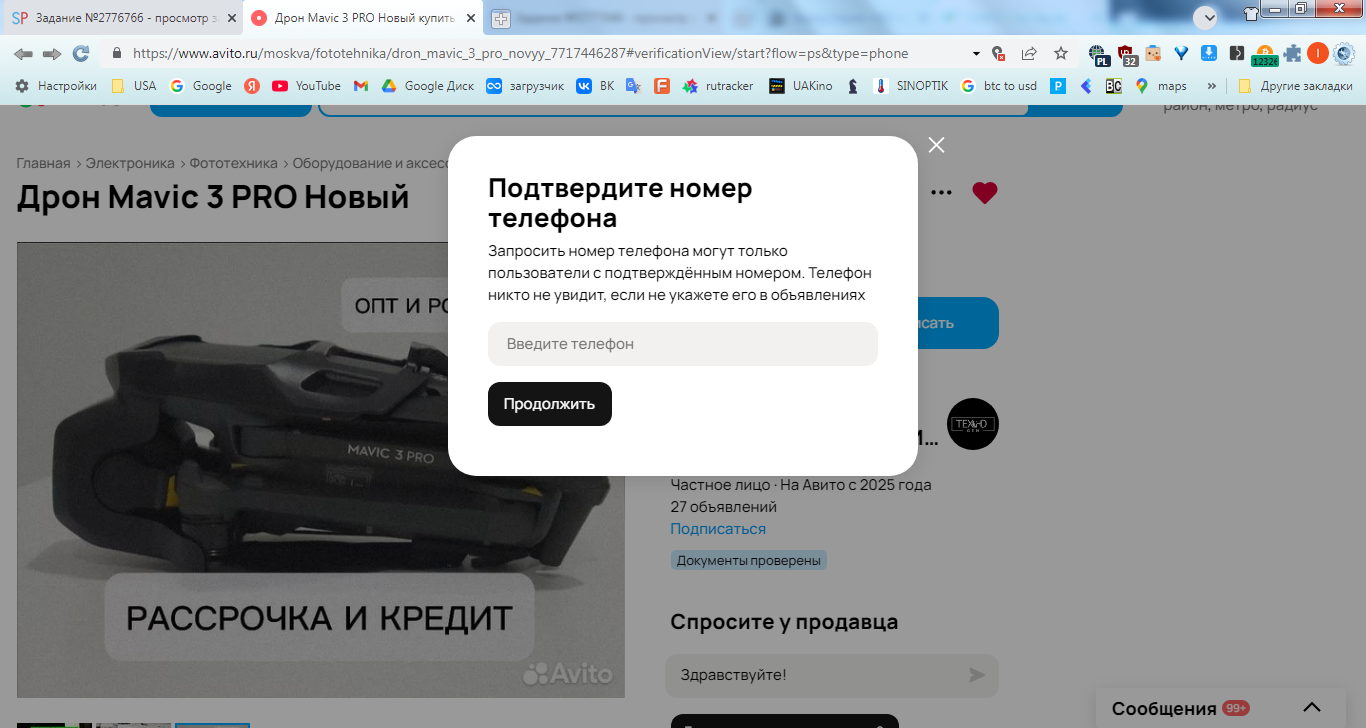The width and height of the screenshot is (1366, 728).
Task: Click the Главная breadcrumb link
Action: click(x=43, y=163)
